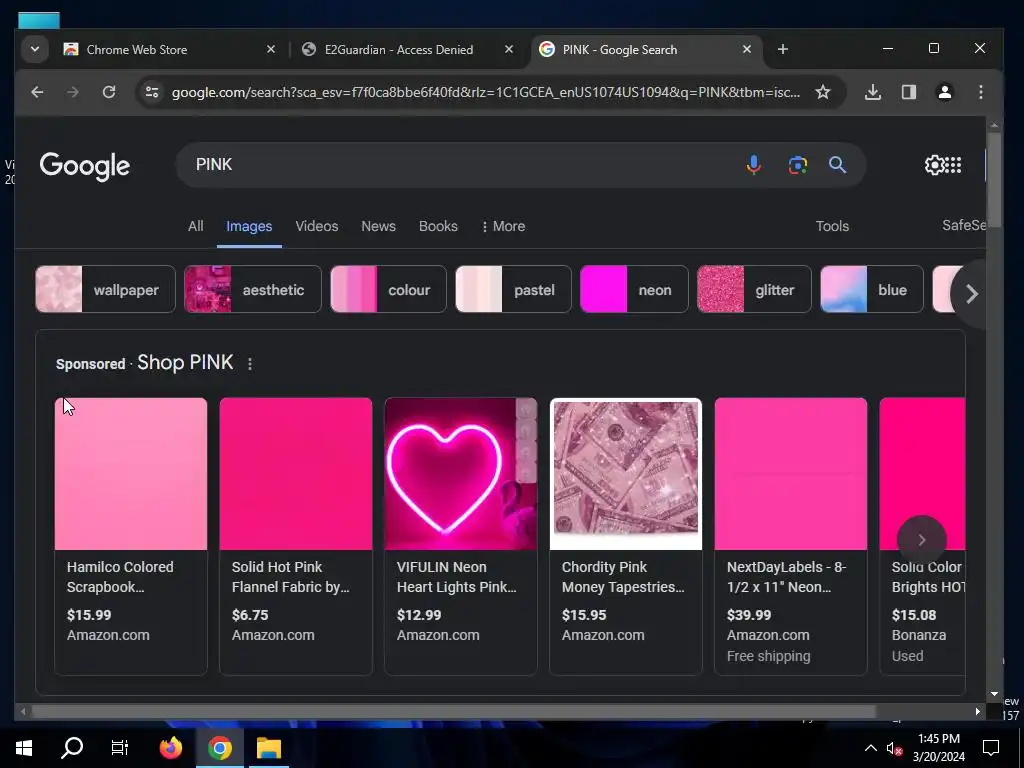Click the Solid Hot Pink Flannel Fabric title
1024x768 pixels.
[291, 577]
